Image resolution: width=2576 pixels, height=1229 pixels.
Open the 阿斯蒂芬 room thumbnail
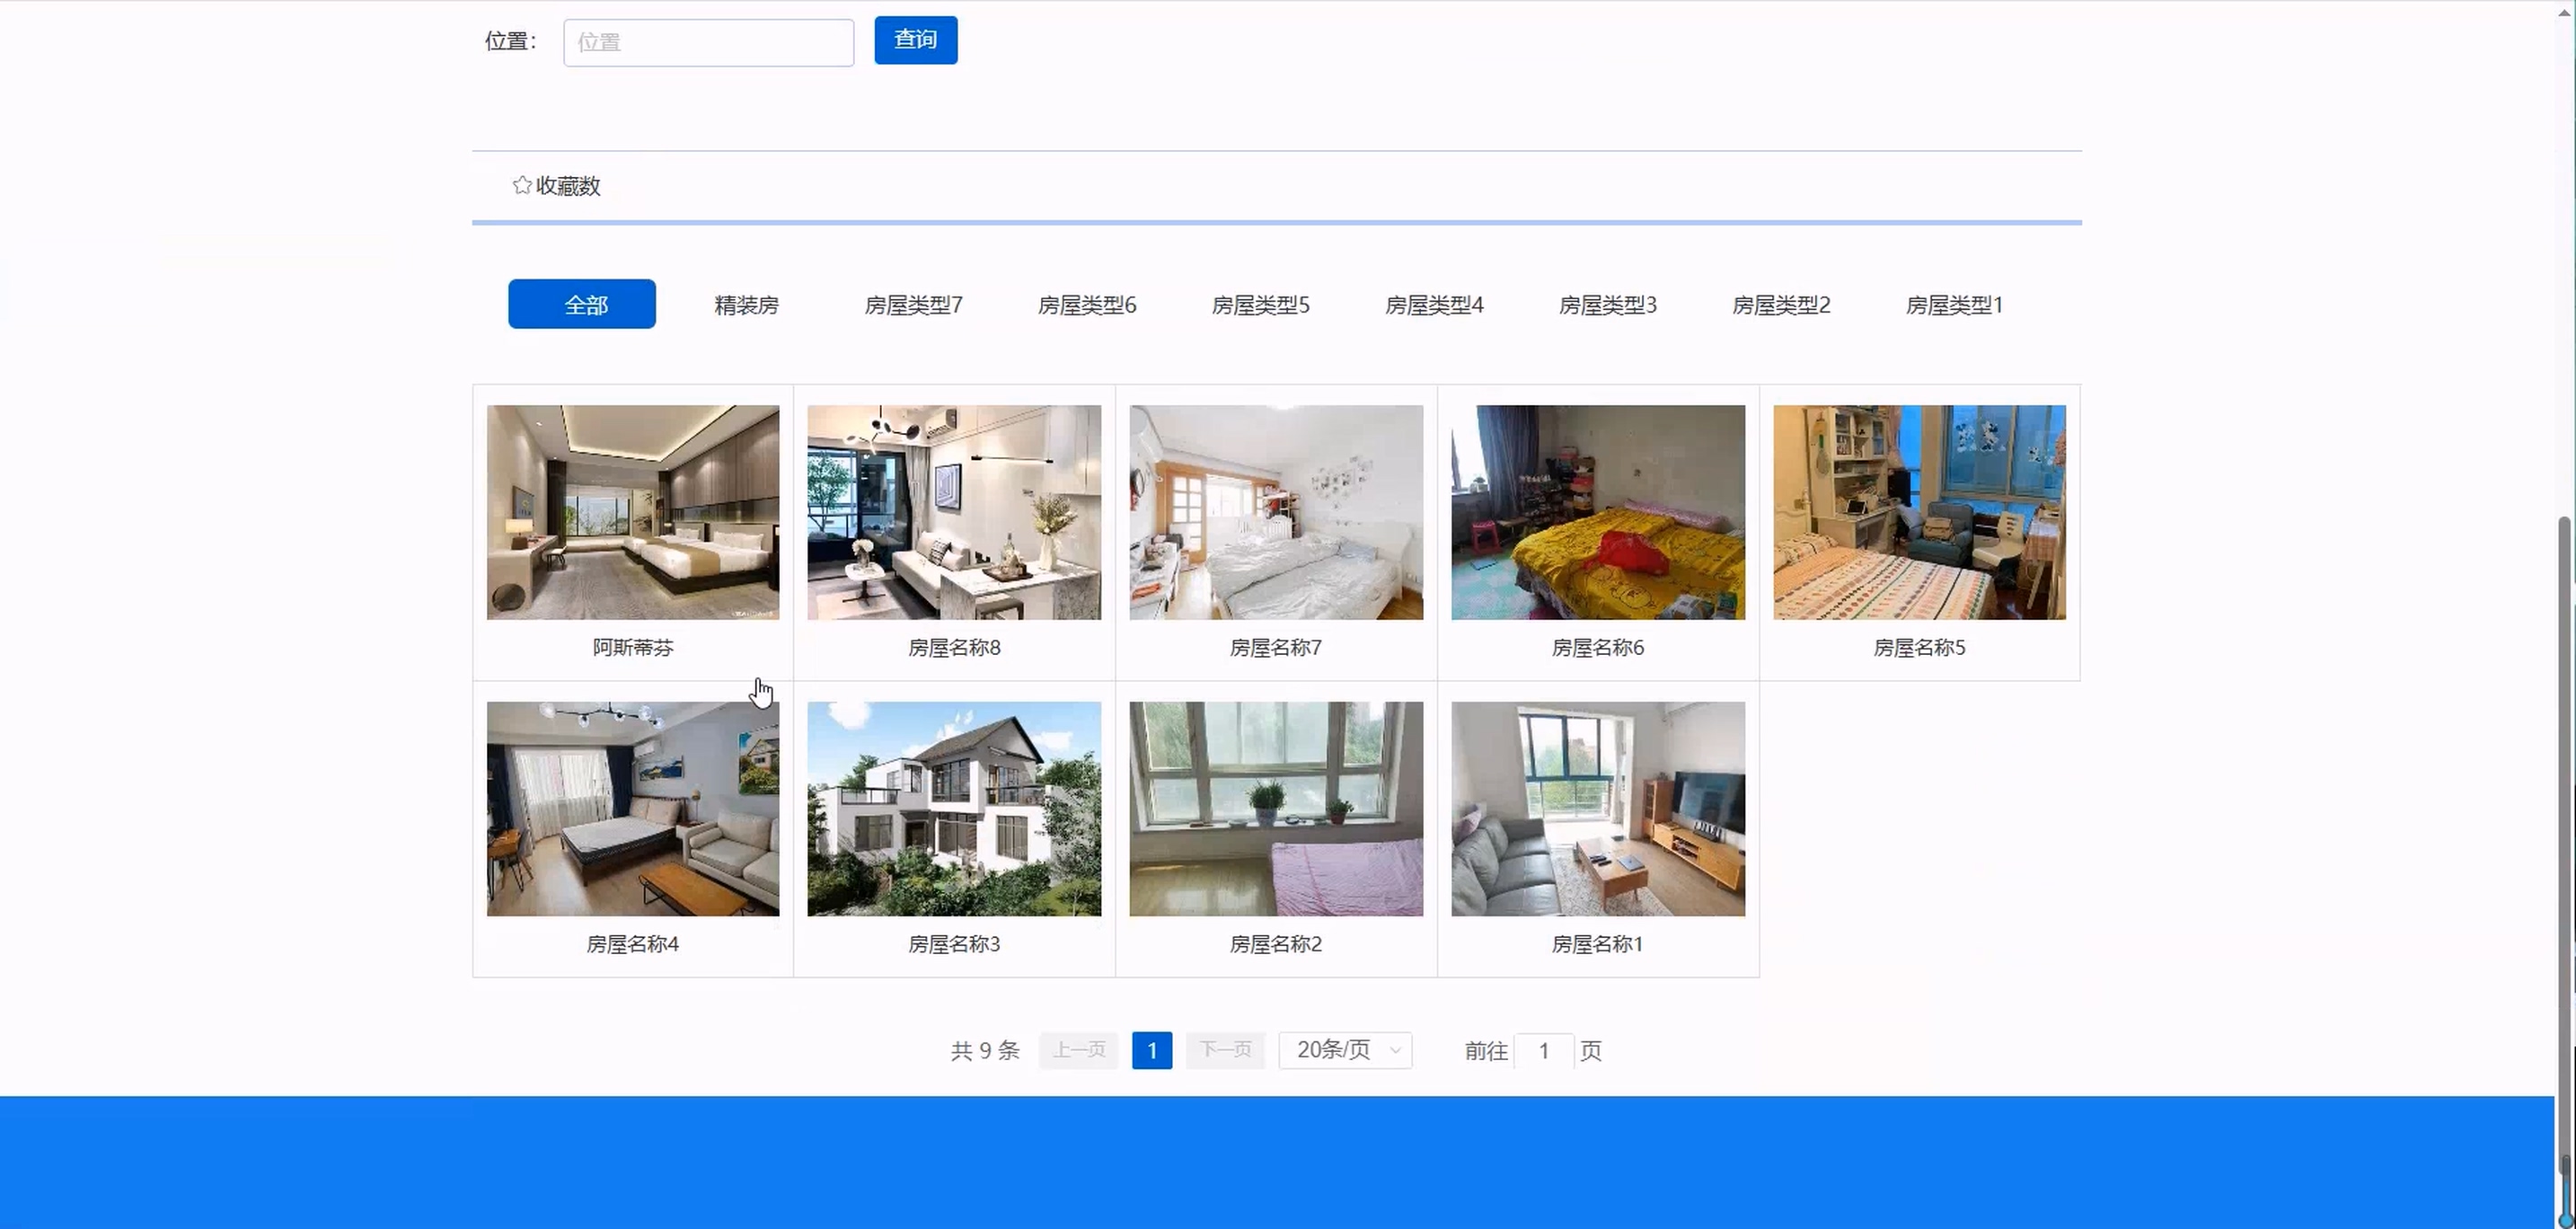(633, 512)
